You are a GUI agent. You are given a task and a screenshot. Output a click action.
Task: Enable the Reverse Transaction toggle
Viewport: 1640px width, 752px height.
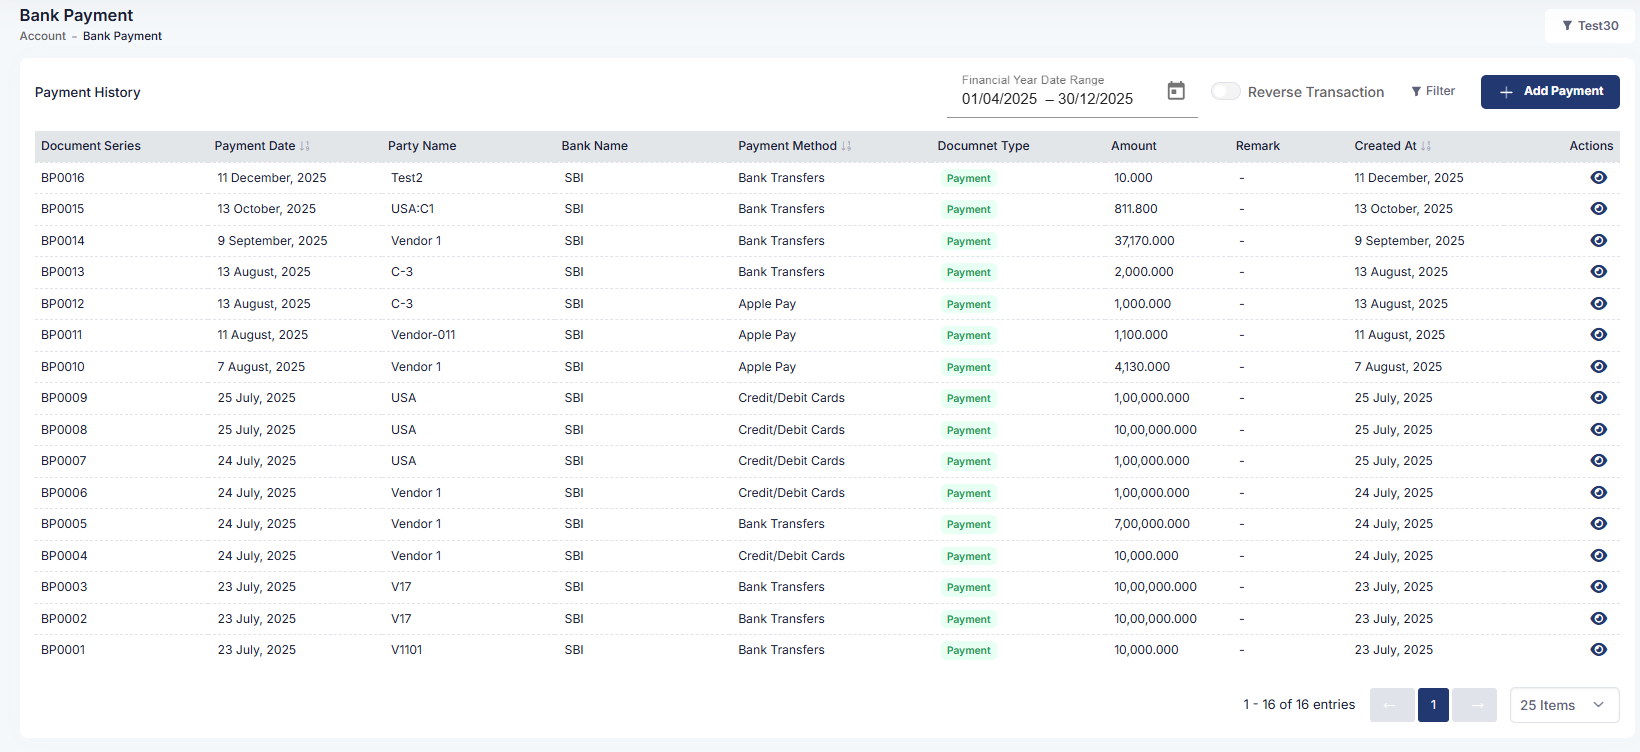pos(1225,91)
